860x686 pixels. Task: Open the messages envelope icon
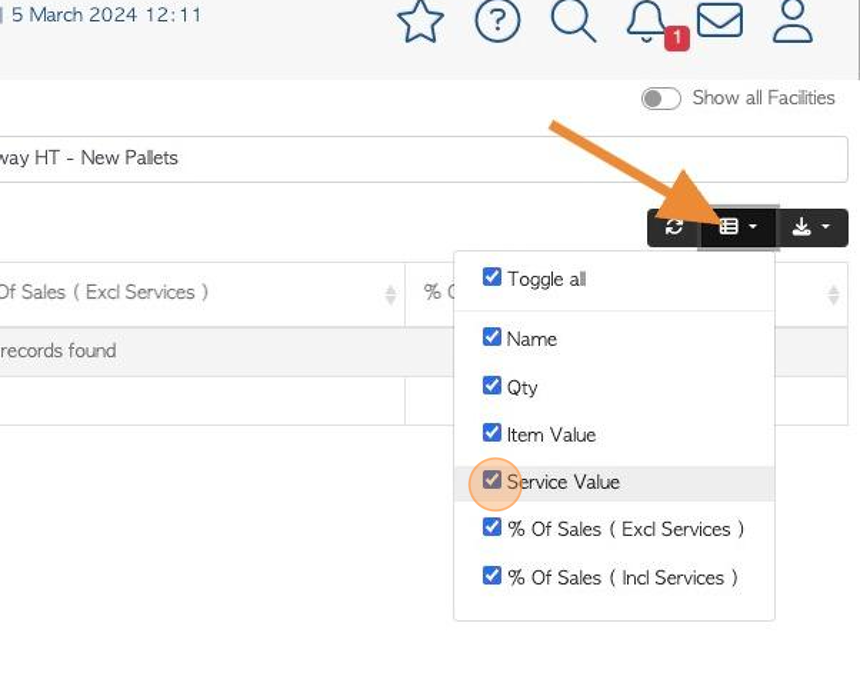(720, 21)
